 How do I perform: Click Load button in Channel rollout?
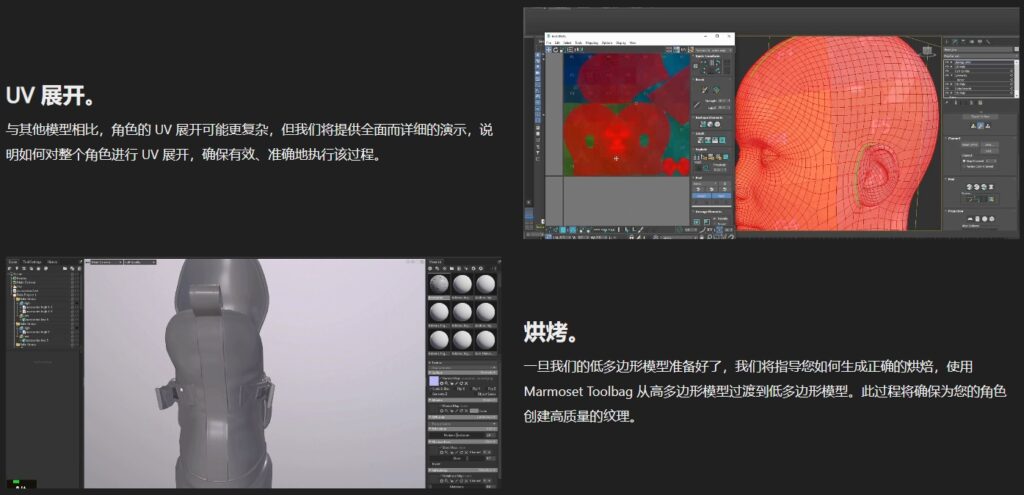[x=989, y=150]
